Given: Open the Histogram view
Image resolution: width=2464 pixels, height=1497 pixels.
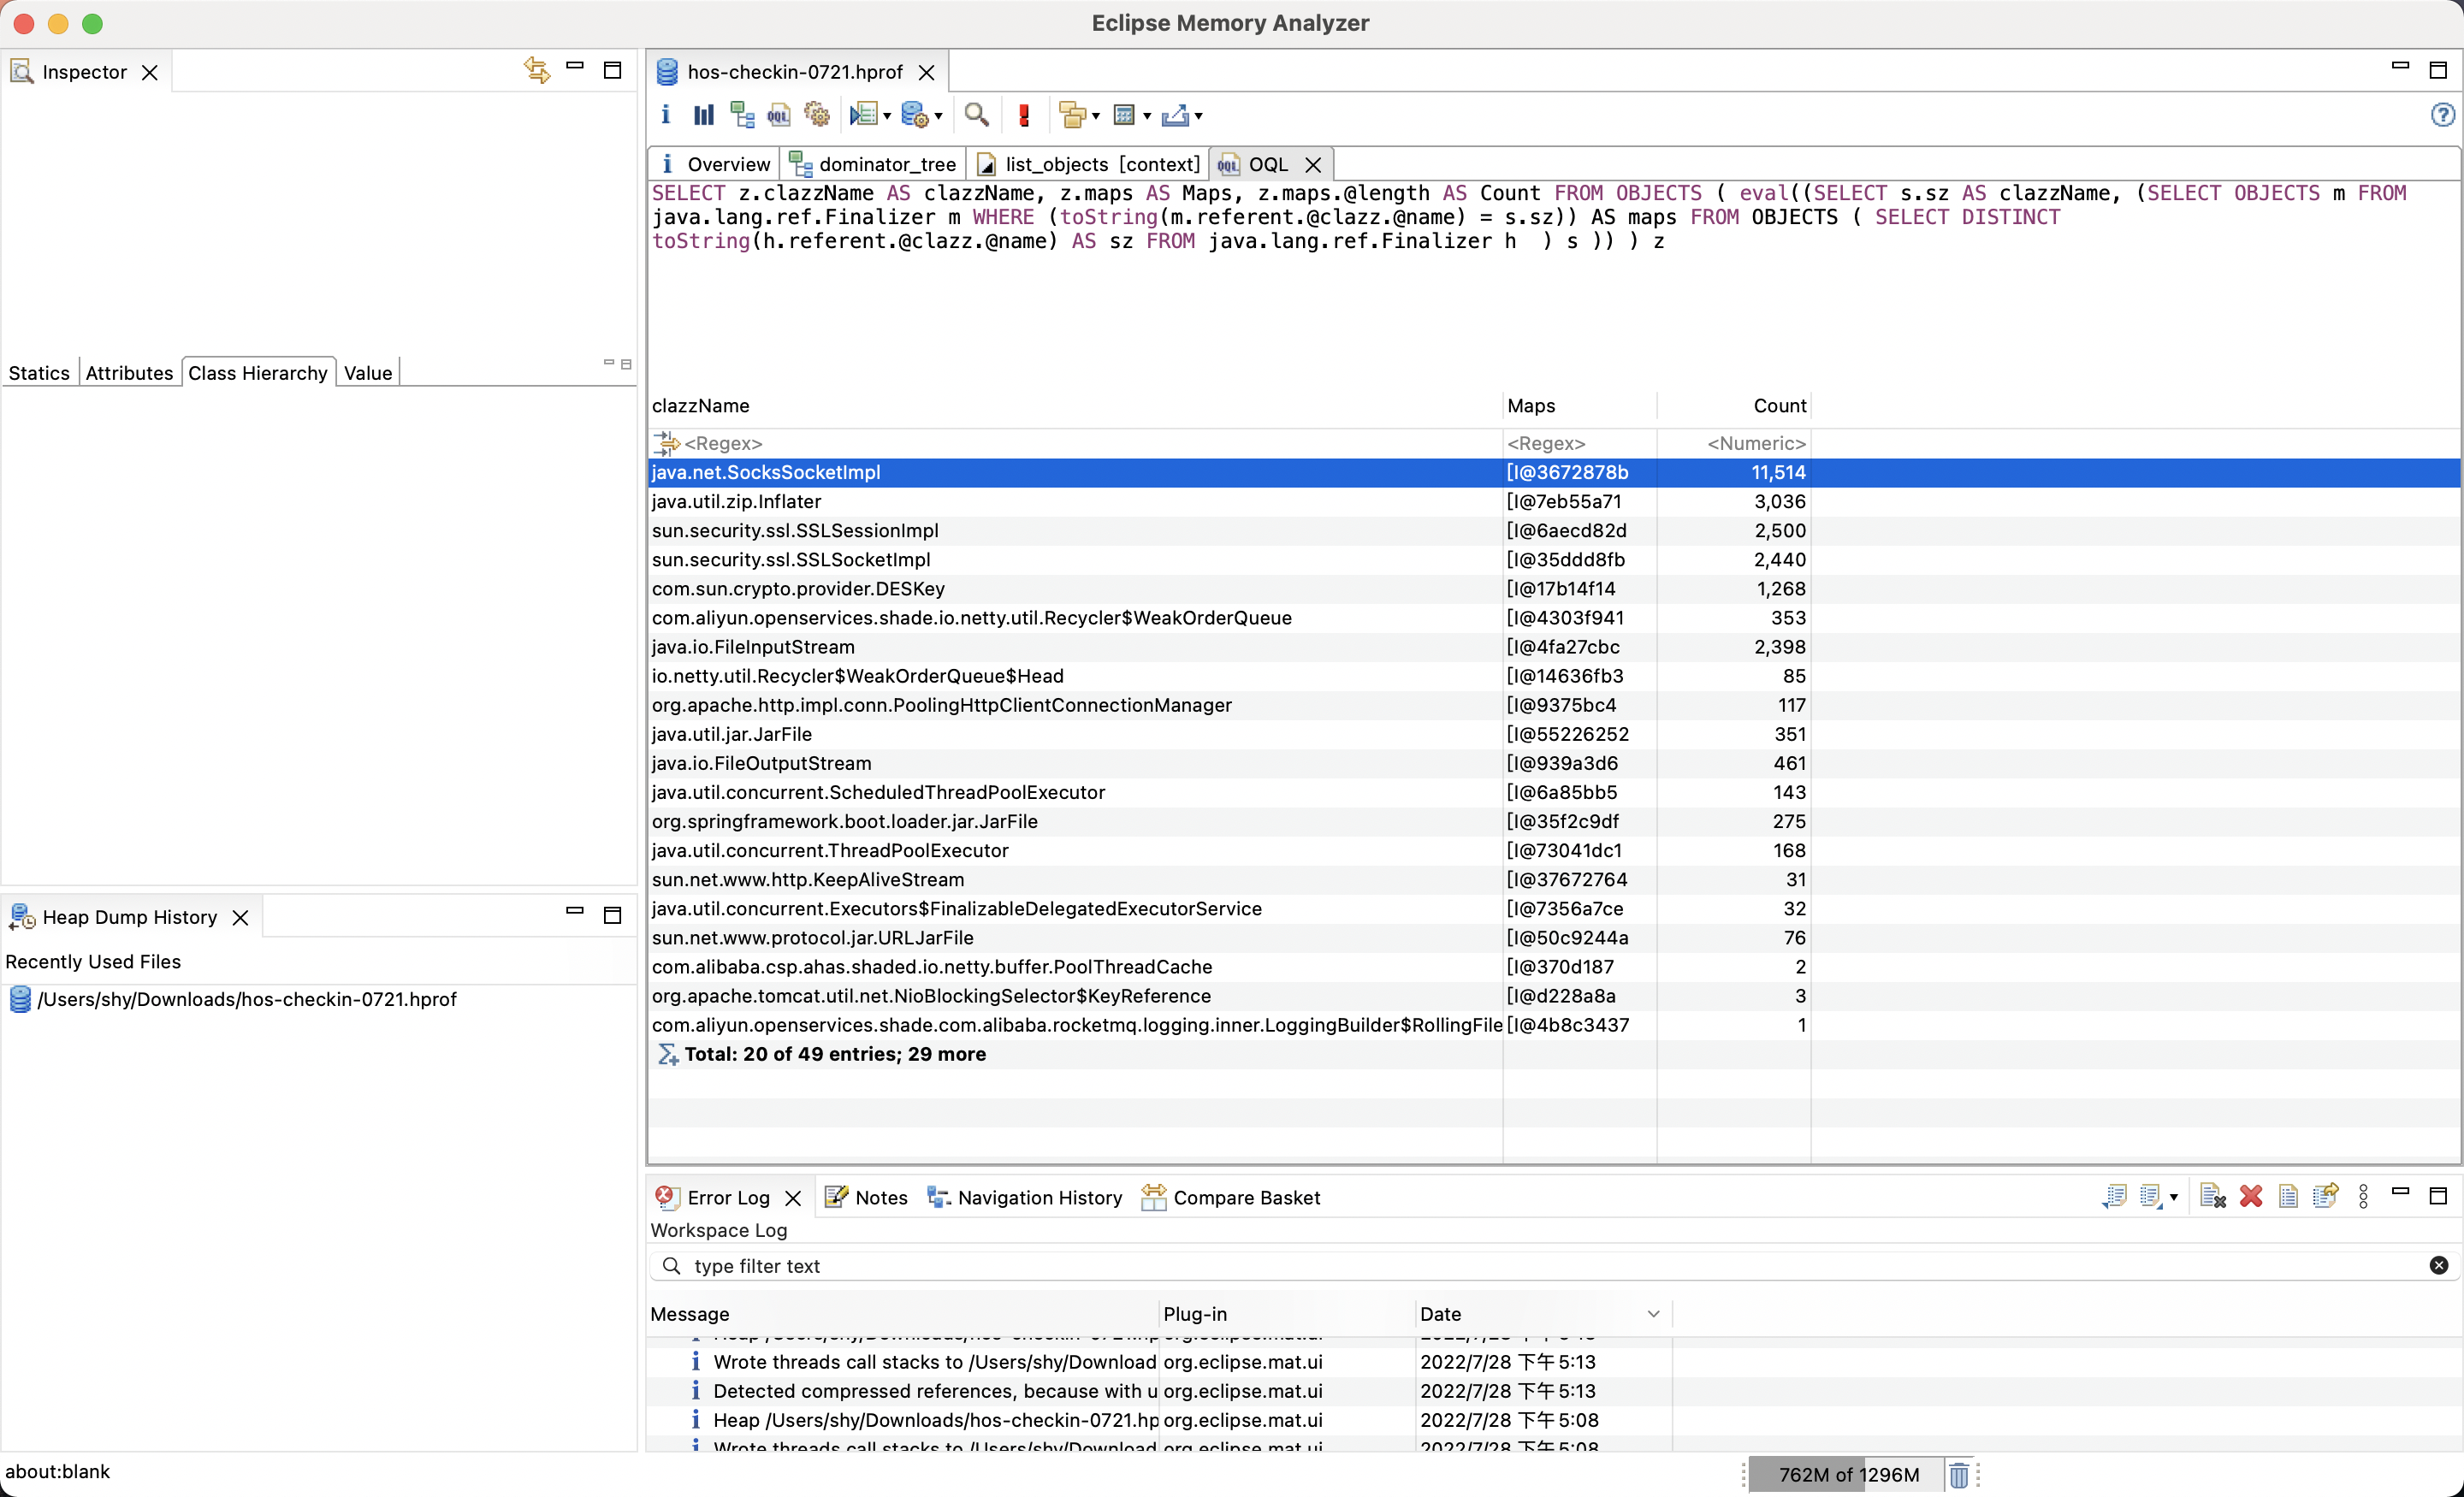Looking at the screenshot, I should (703, 114).
